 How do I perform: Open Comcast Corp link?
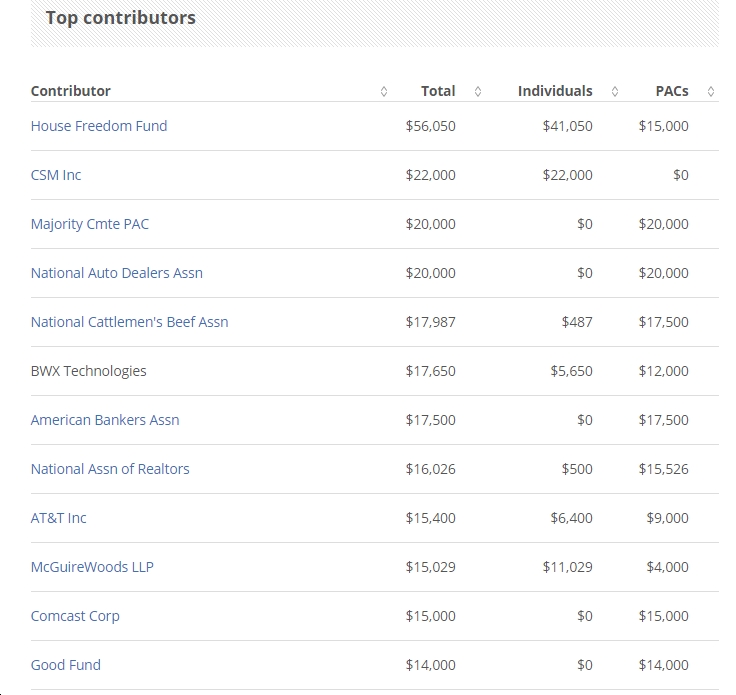tap(75, 616)
